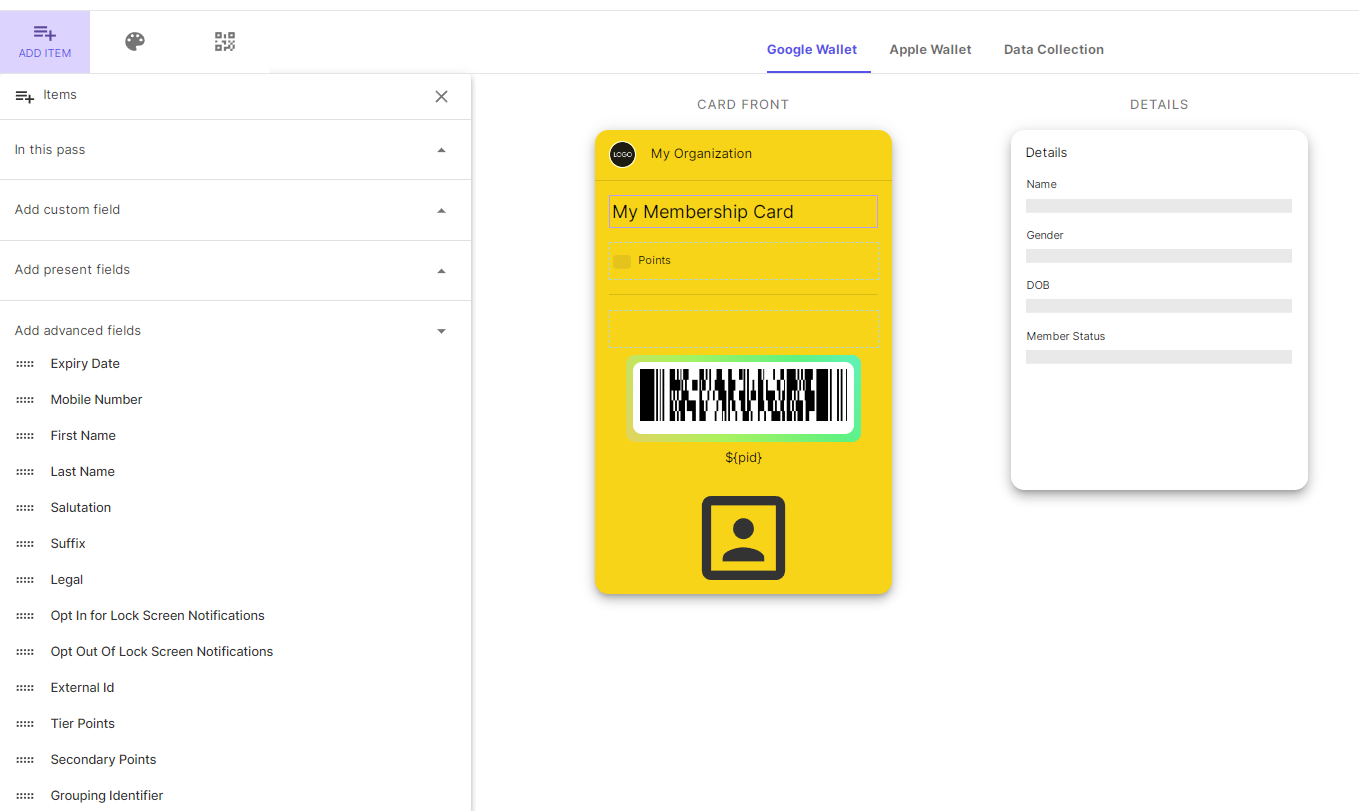This screenshot has height=811, width=1359.
Task: Grab the drag handle for First Name
Action: click(25, 436)
